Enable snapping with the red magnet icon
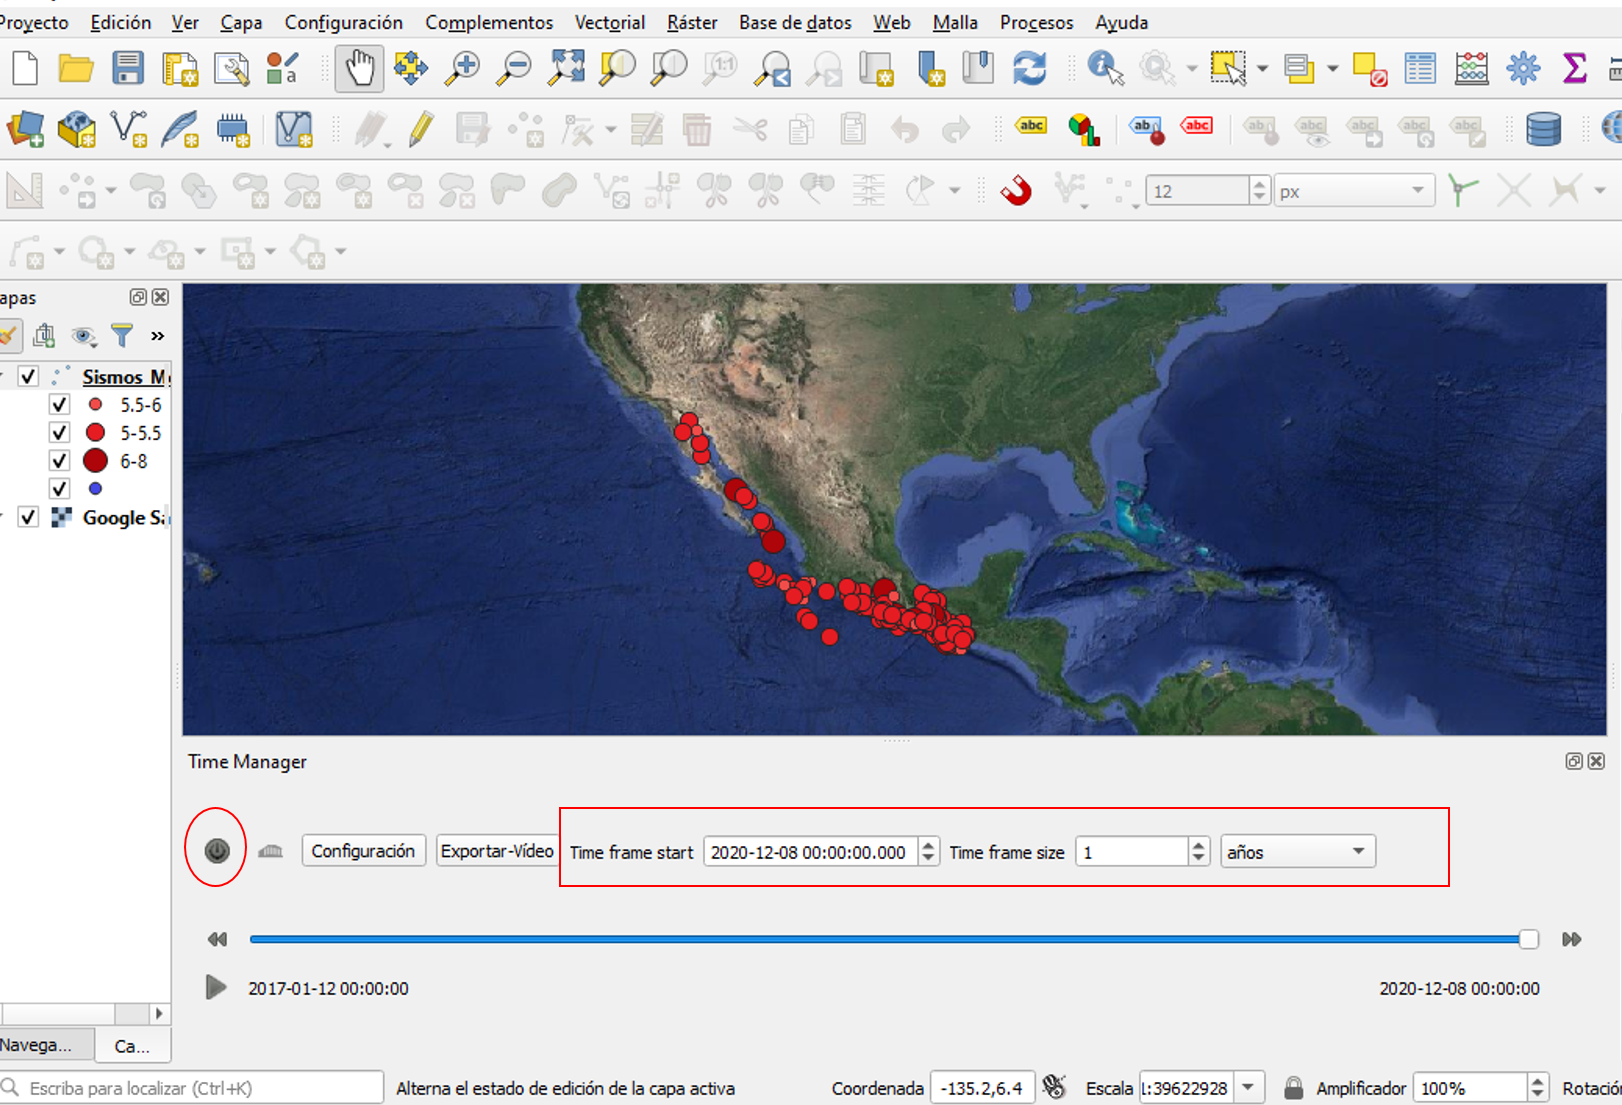1622x1105 pixels. [x=1016, y=190]
